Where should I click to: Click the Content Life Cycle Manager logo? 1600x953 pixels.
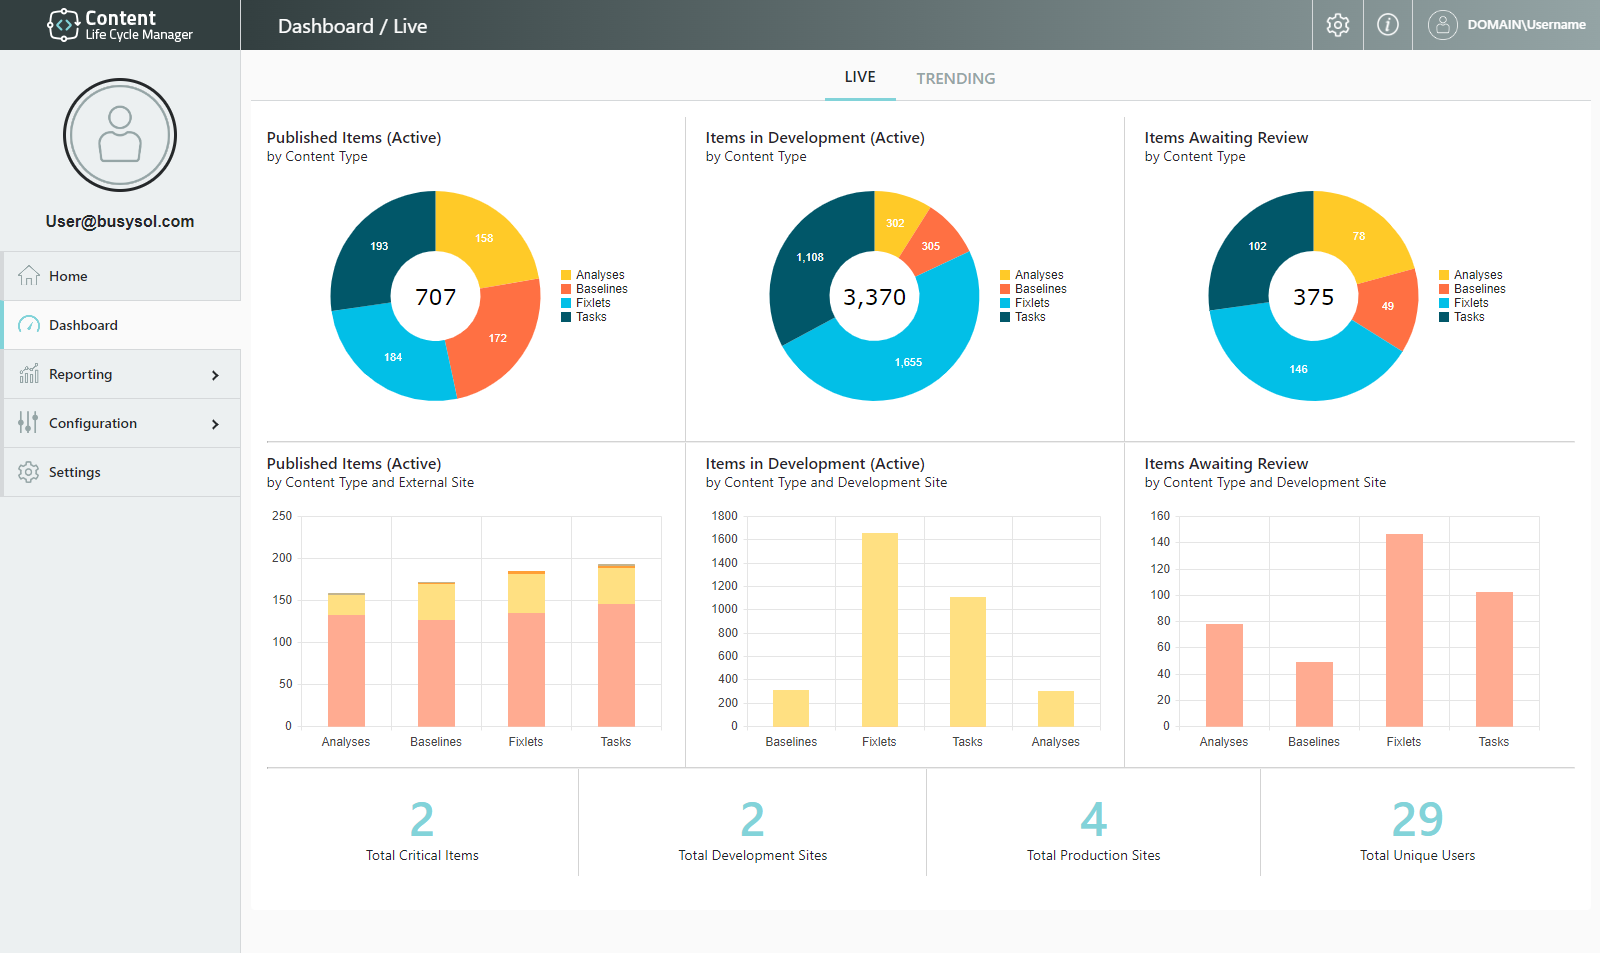(120, 25)
